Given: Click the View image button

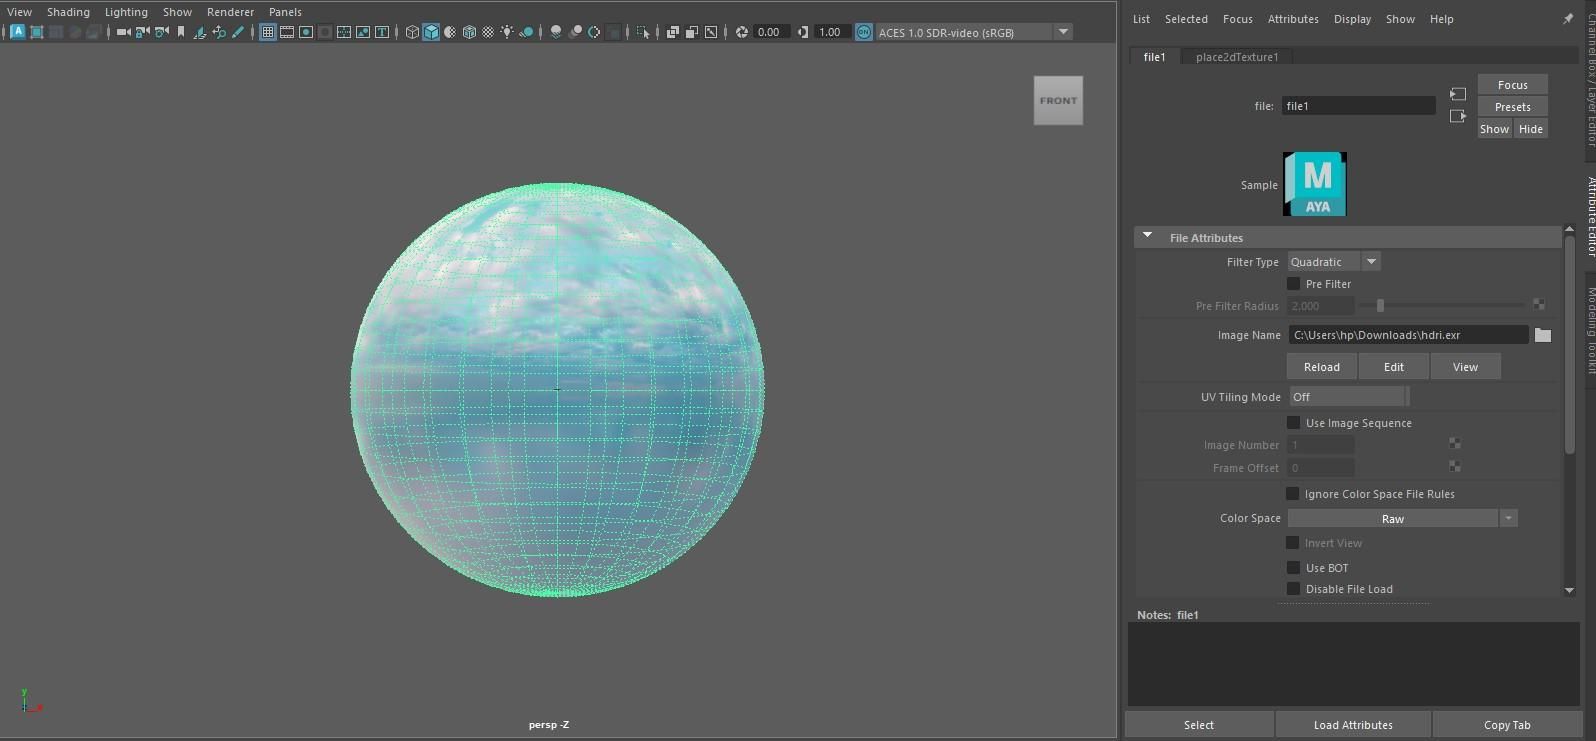Looking at the screenshot, I should point(1465,367).
